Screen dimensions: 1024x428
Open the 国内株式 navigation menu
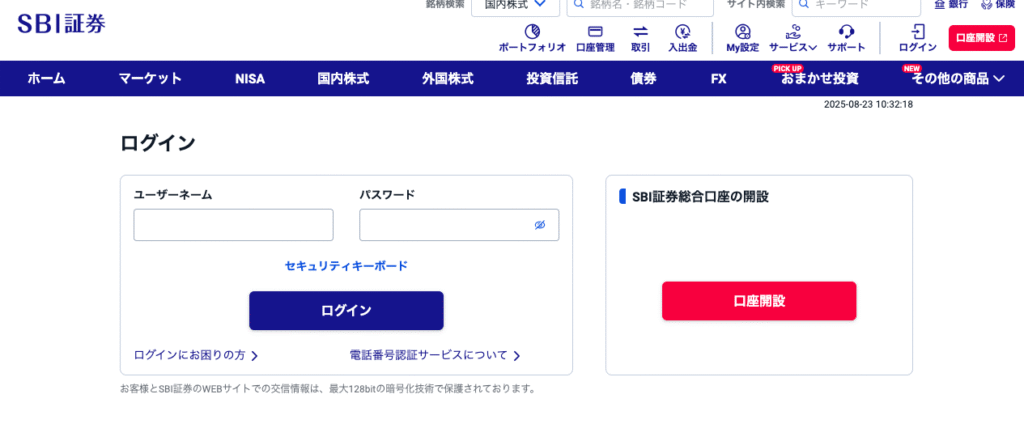[x=344, y=79]
